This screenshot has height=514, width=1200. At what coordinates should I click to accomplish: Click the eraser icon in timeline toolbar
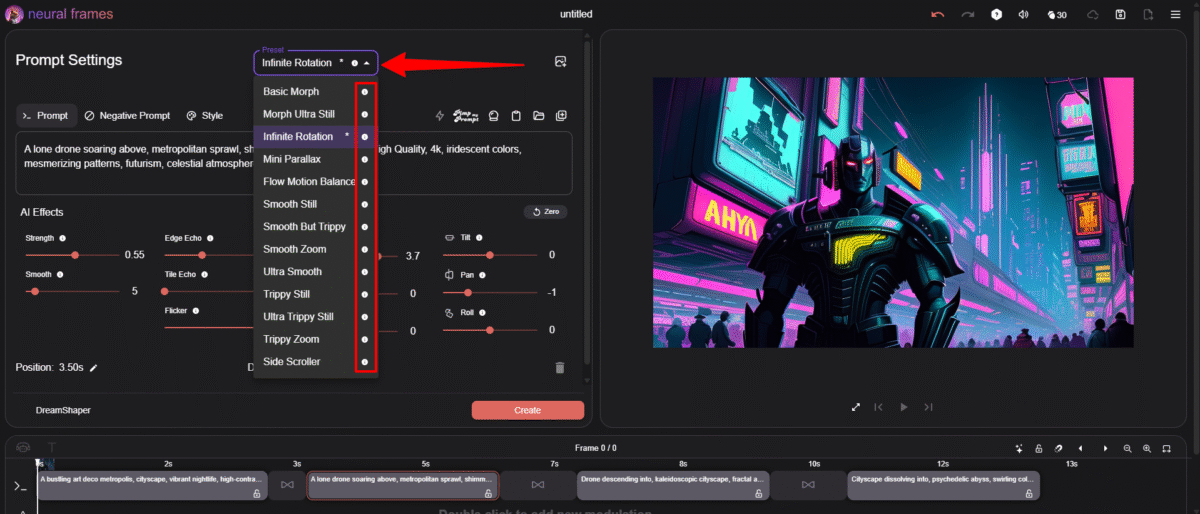point(1059,448)
